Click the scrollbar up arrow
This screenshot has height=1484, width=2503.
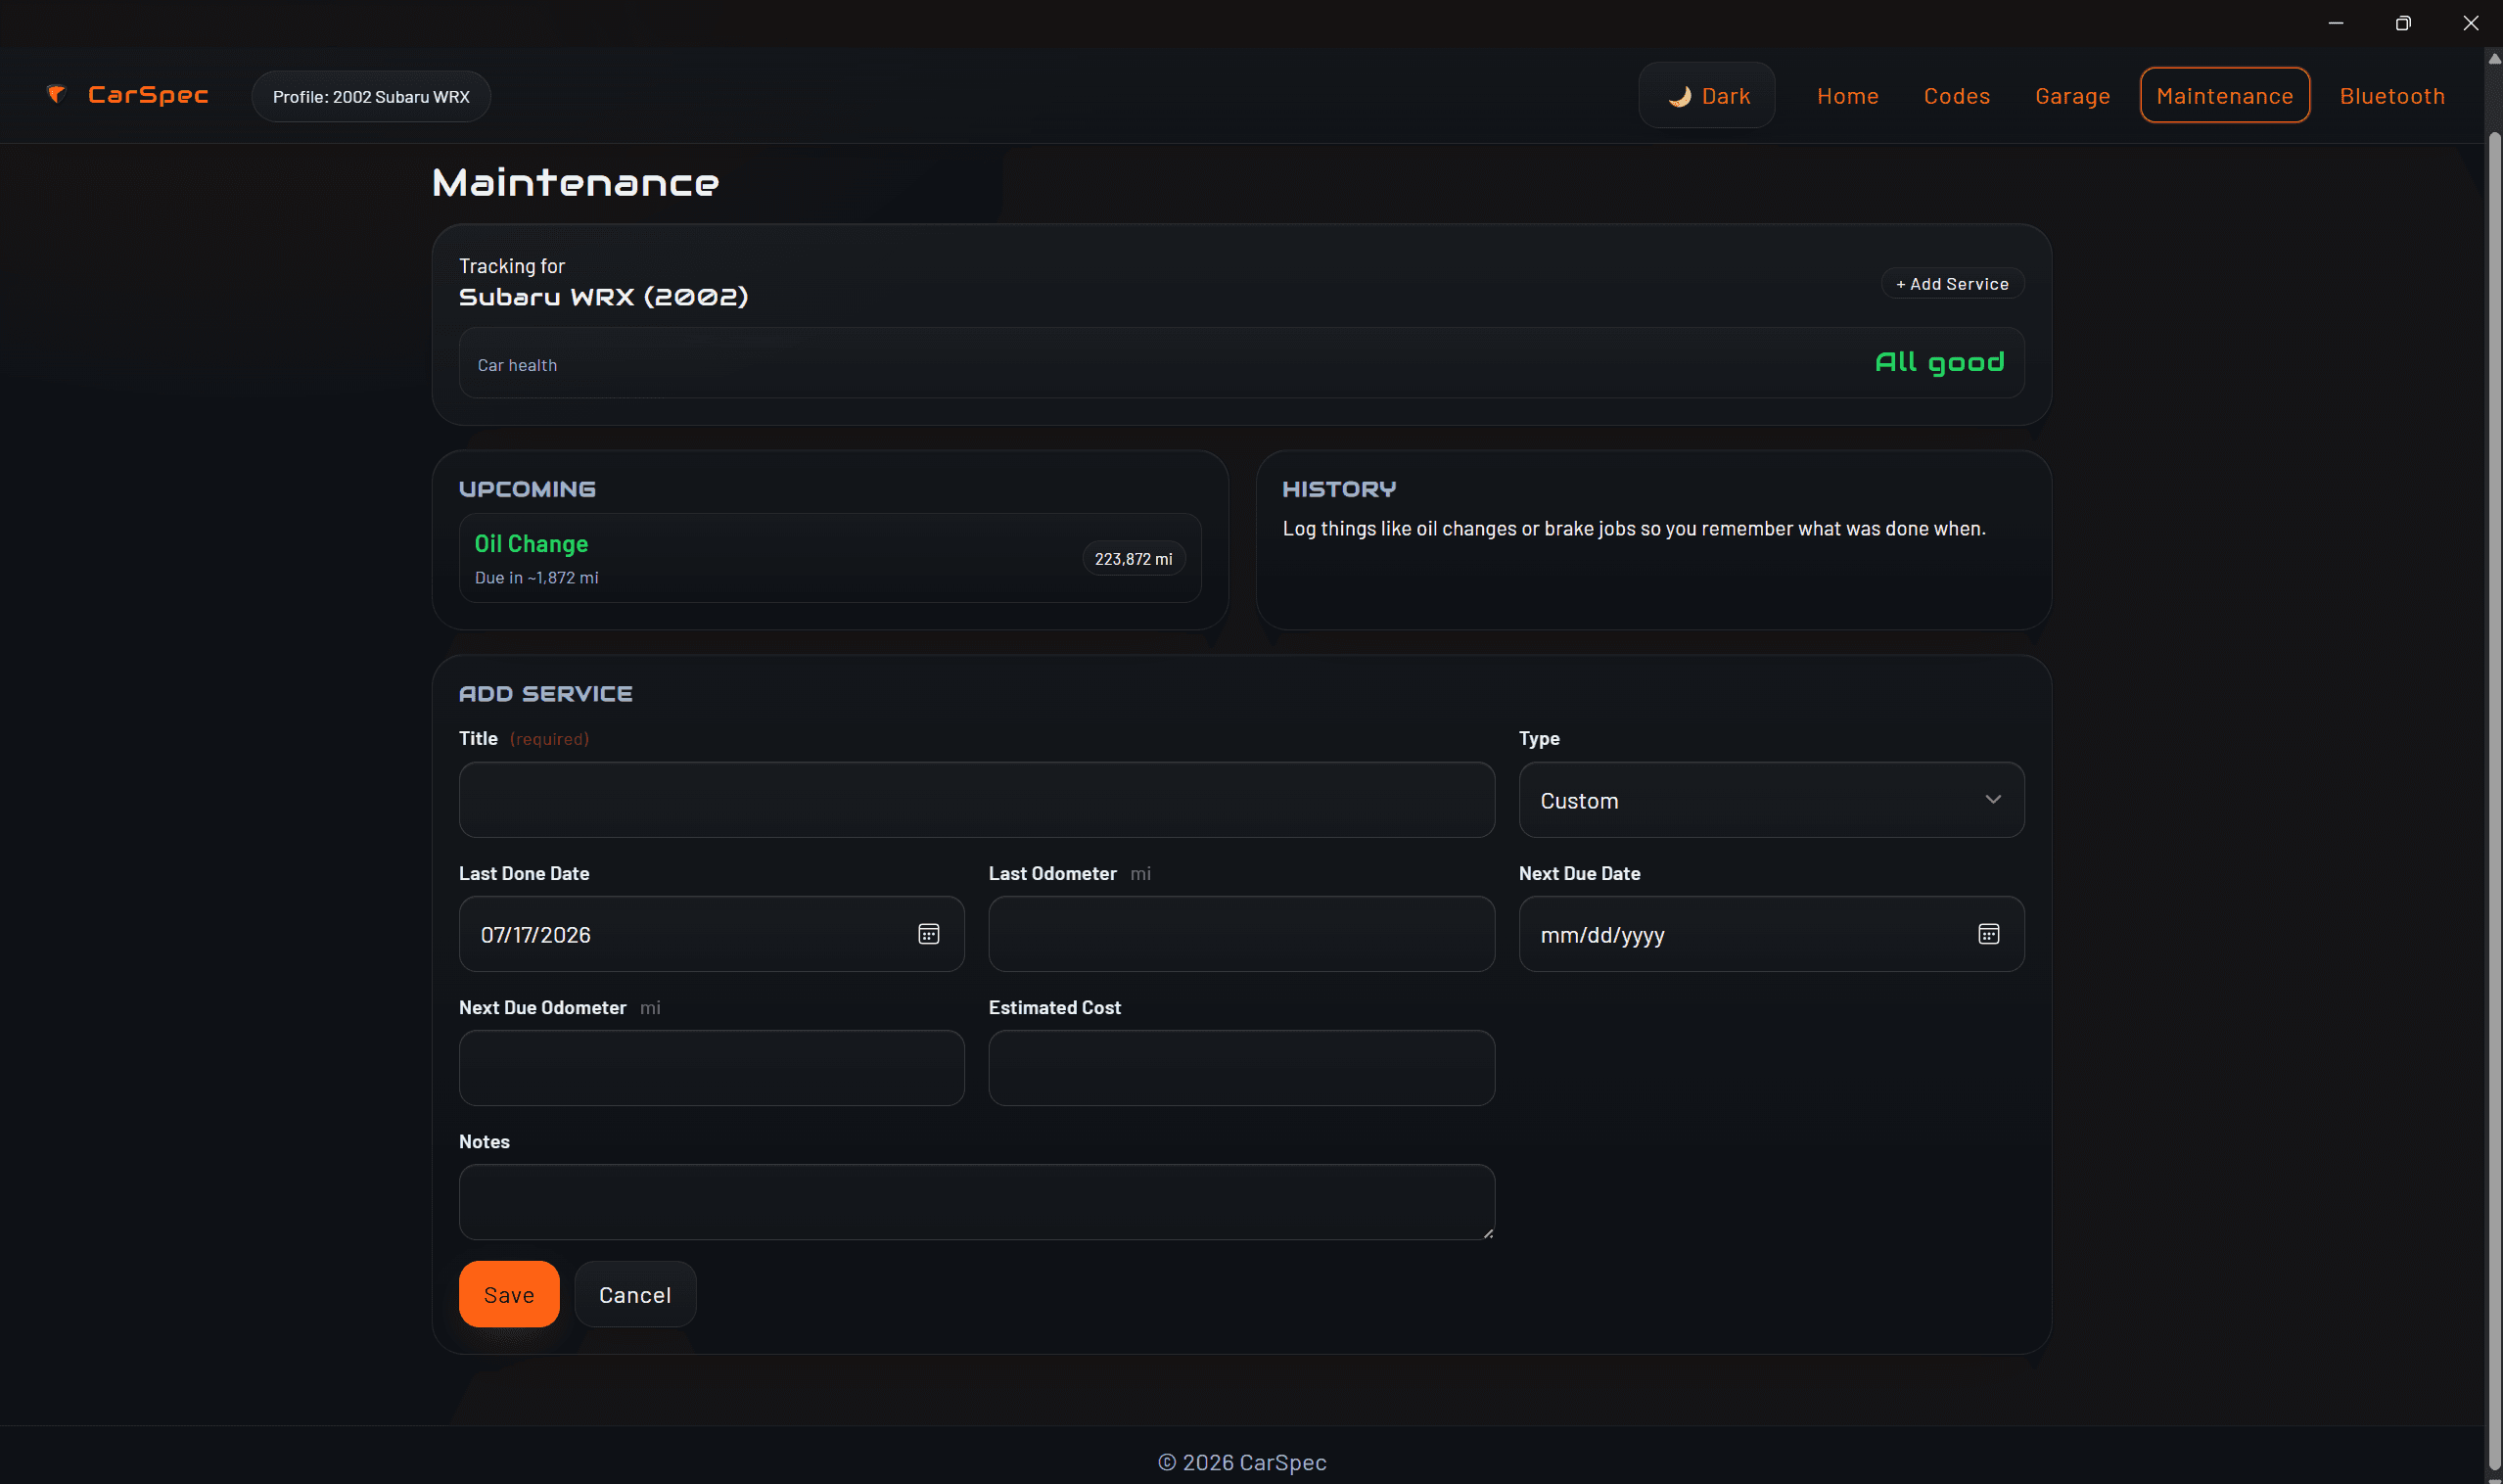[x=2493, y=59]
